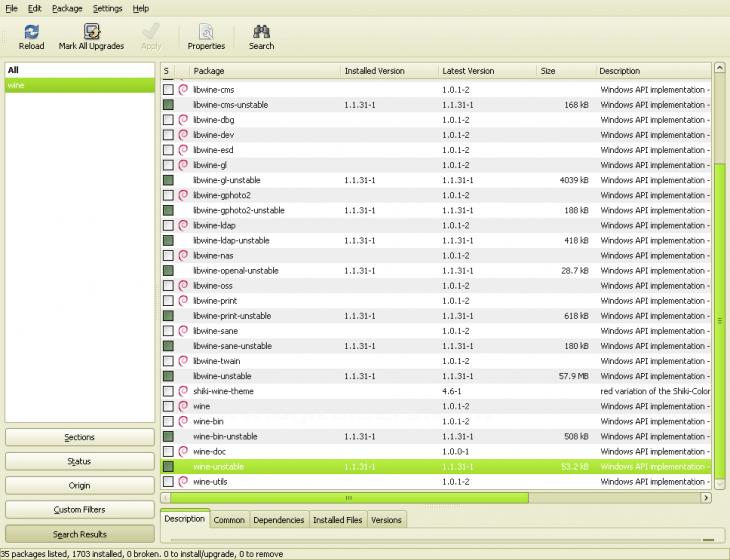730x560 pixels.
Task: Click Debian swirl icon next to wine package
Action: (183, 406)
